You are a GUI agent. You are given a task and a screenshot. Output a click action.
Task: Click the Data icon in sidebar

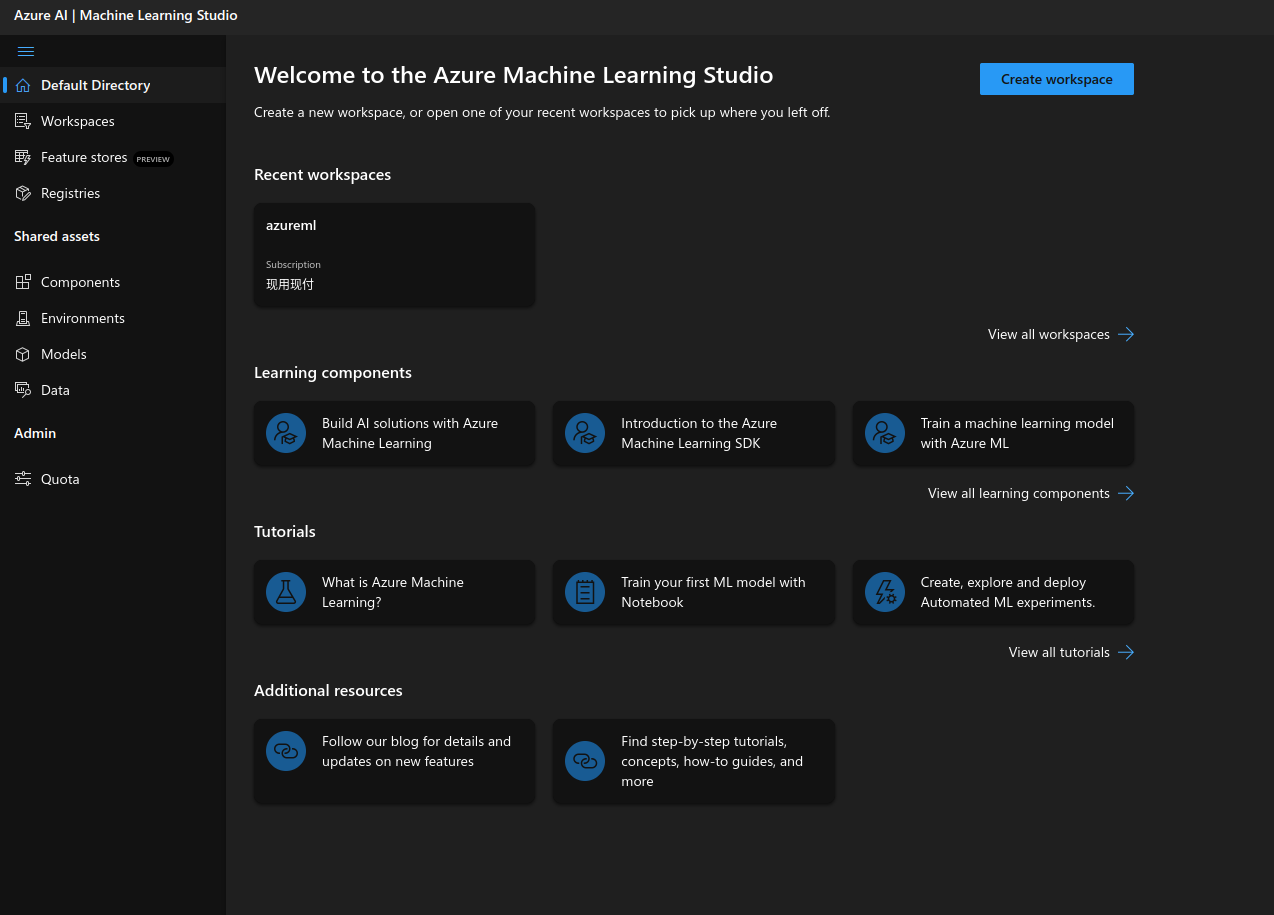pos(23,390)
